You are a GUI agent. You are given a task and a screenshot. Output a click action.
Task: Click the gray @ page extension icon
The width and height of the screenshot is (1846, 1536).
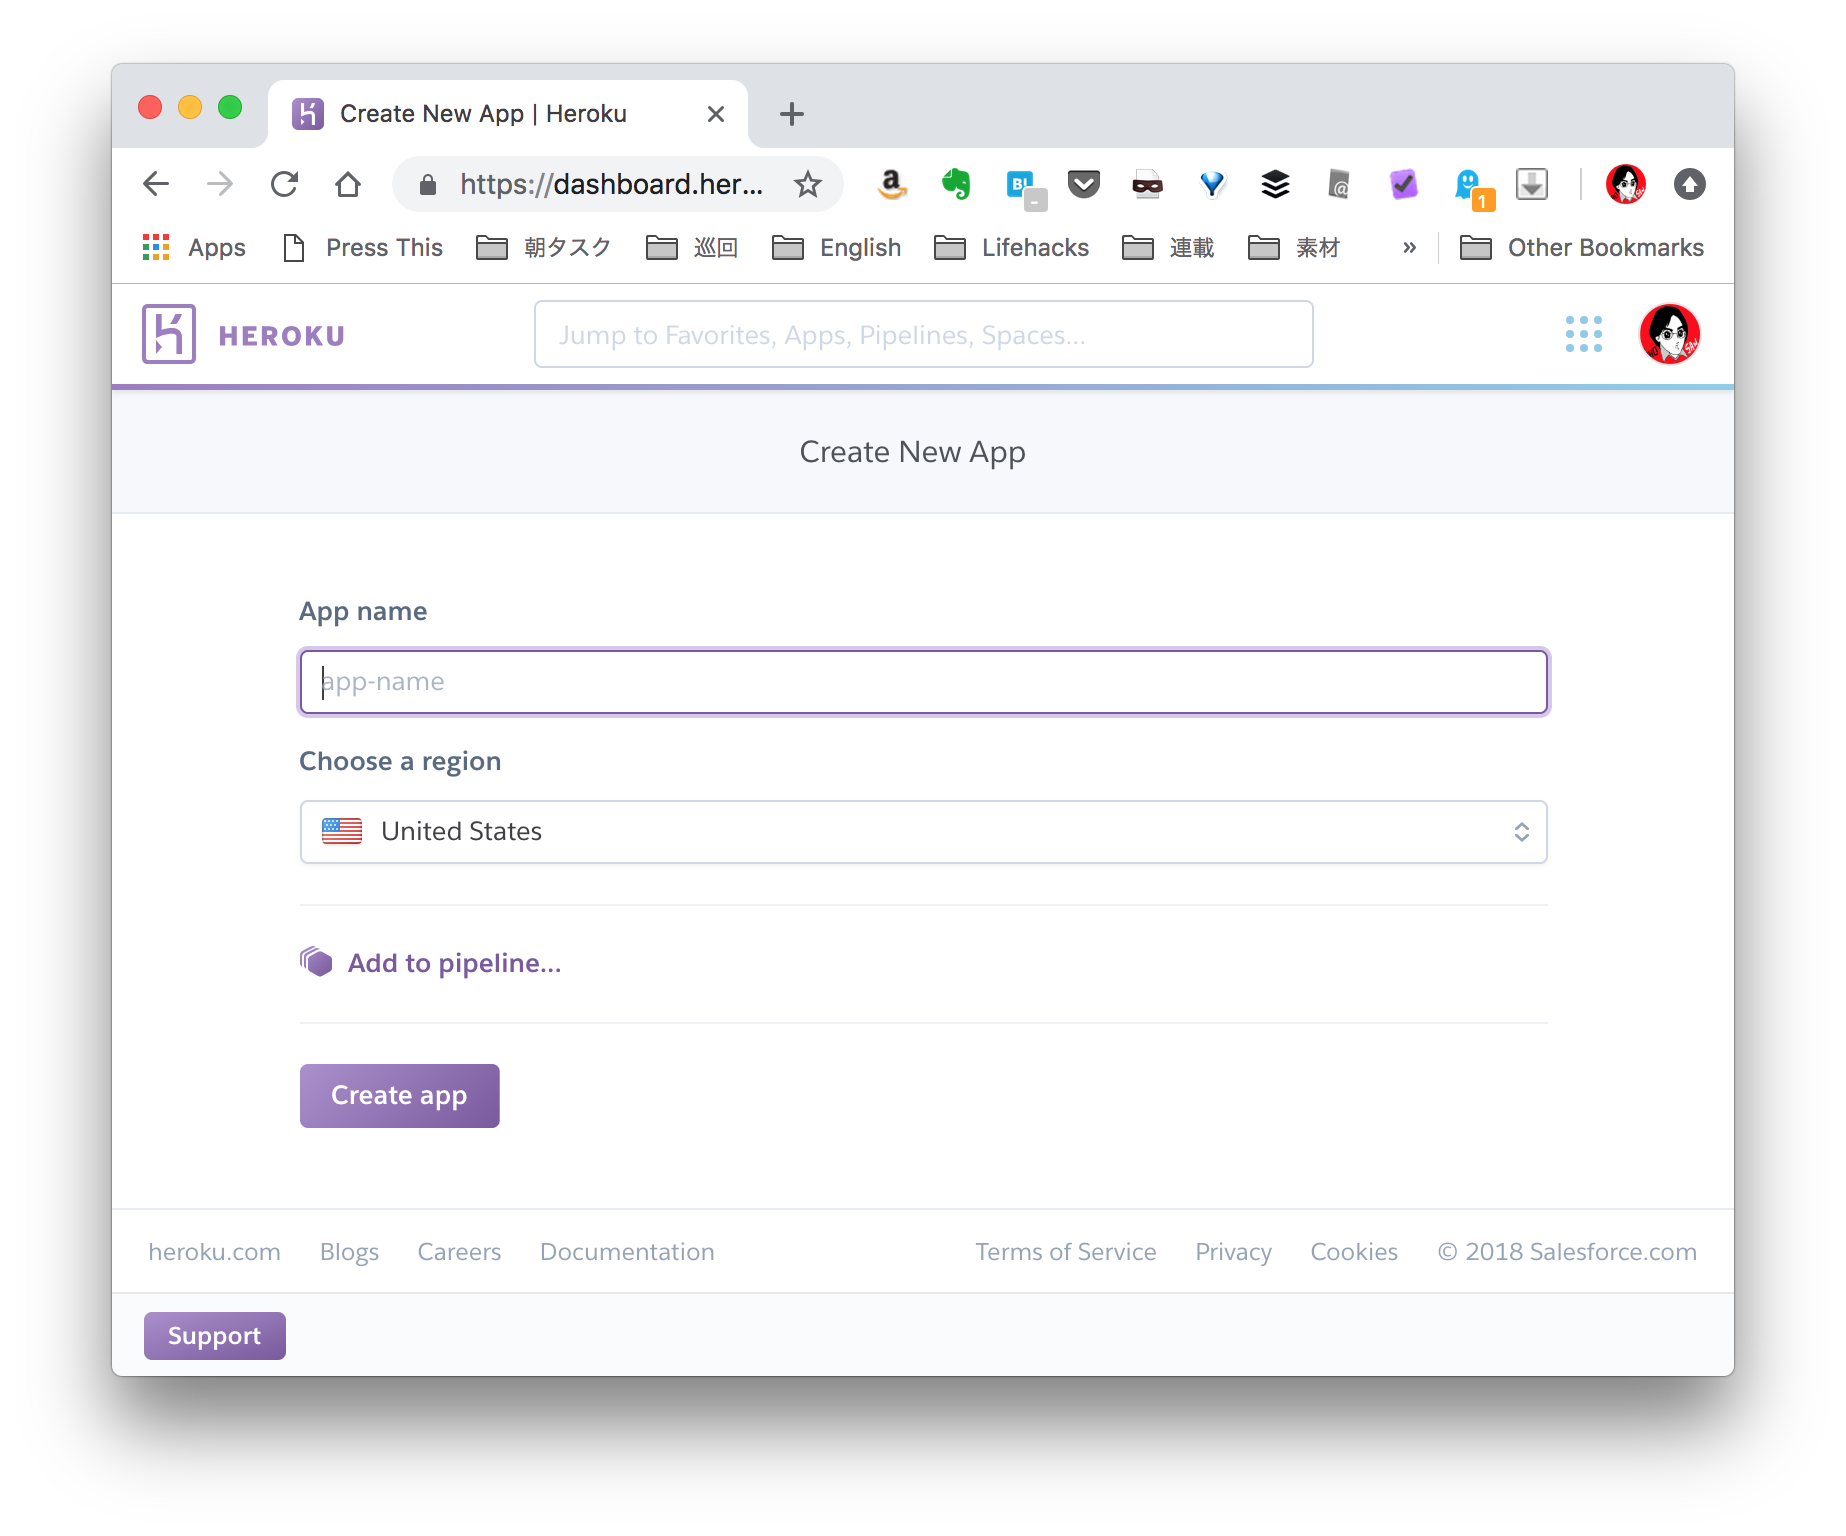tap(1339, 184)
